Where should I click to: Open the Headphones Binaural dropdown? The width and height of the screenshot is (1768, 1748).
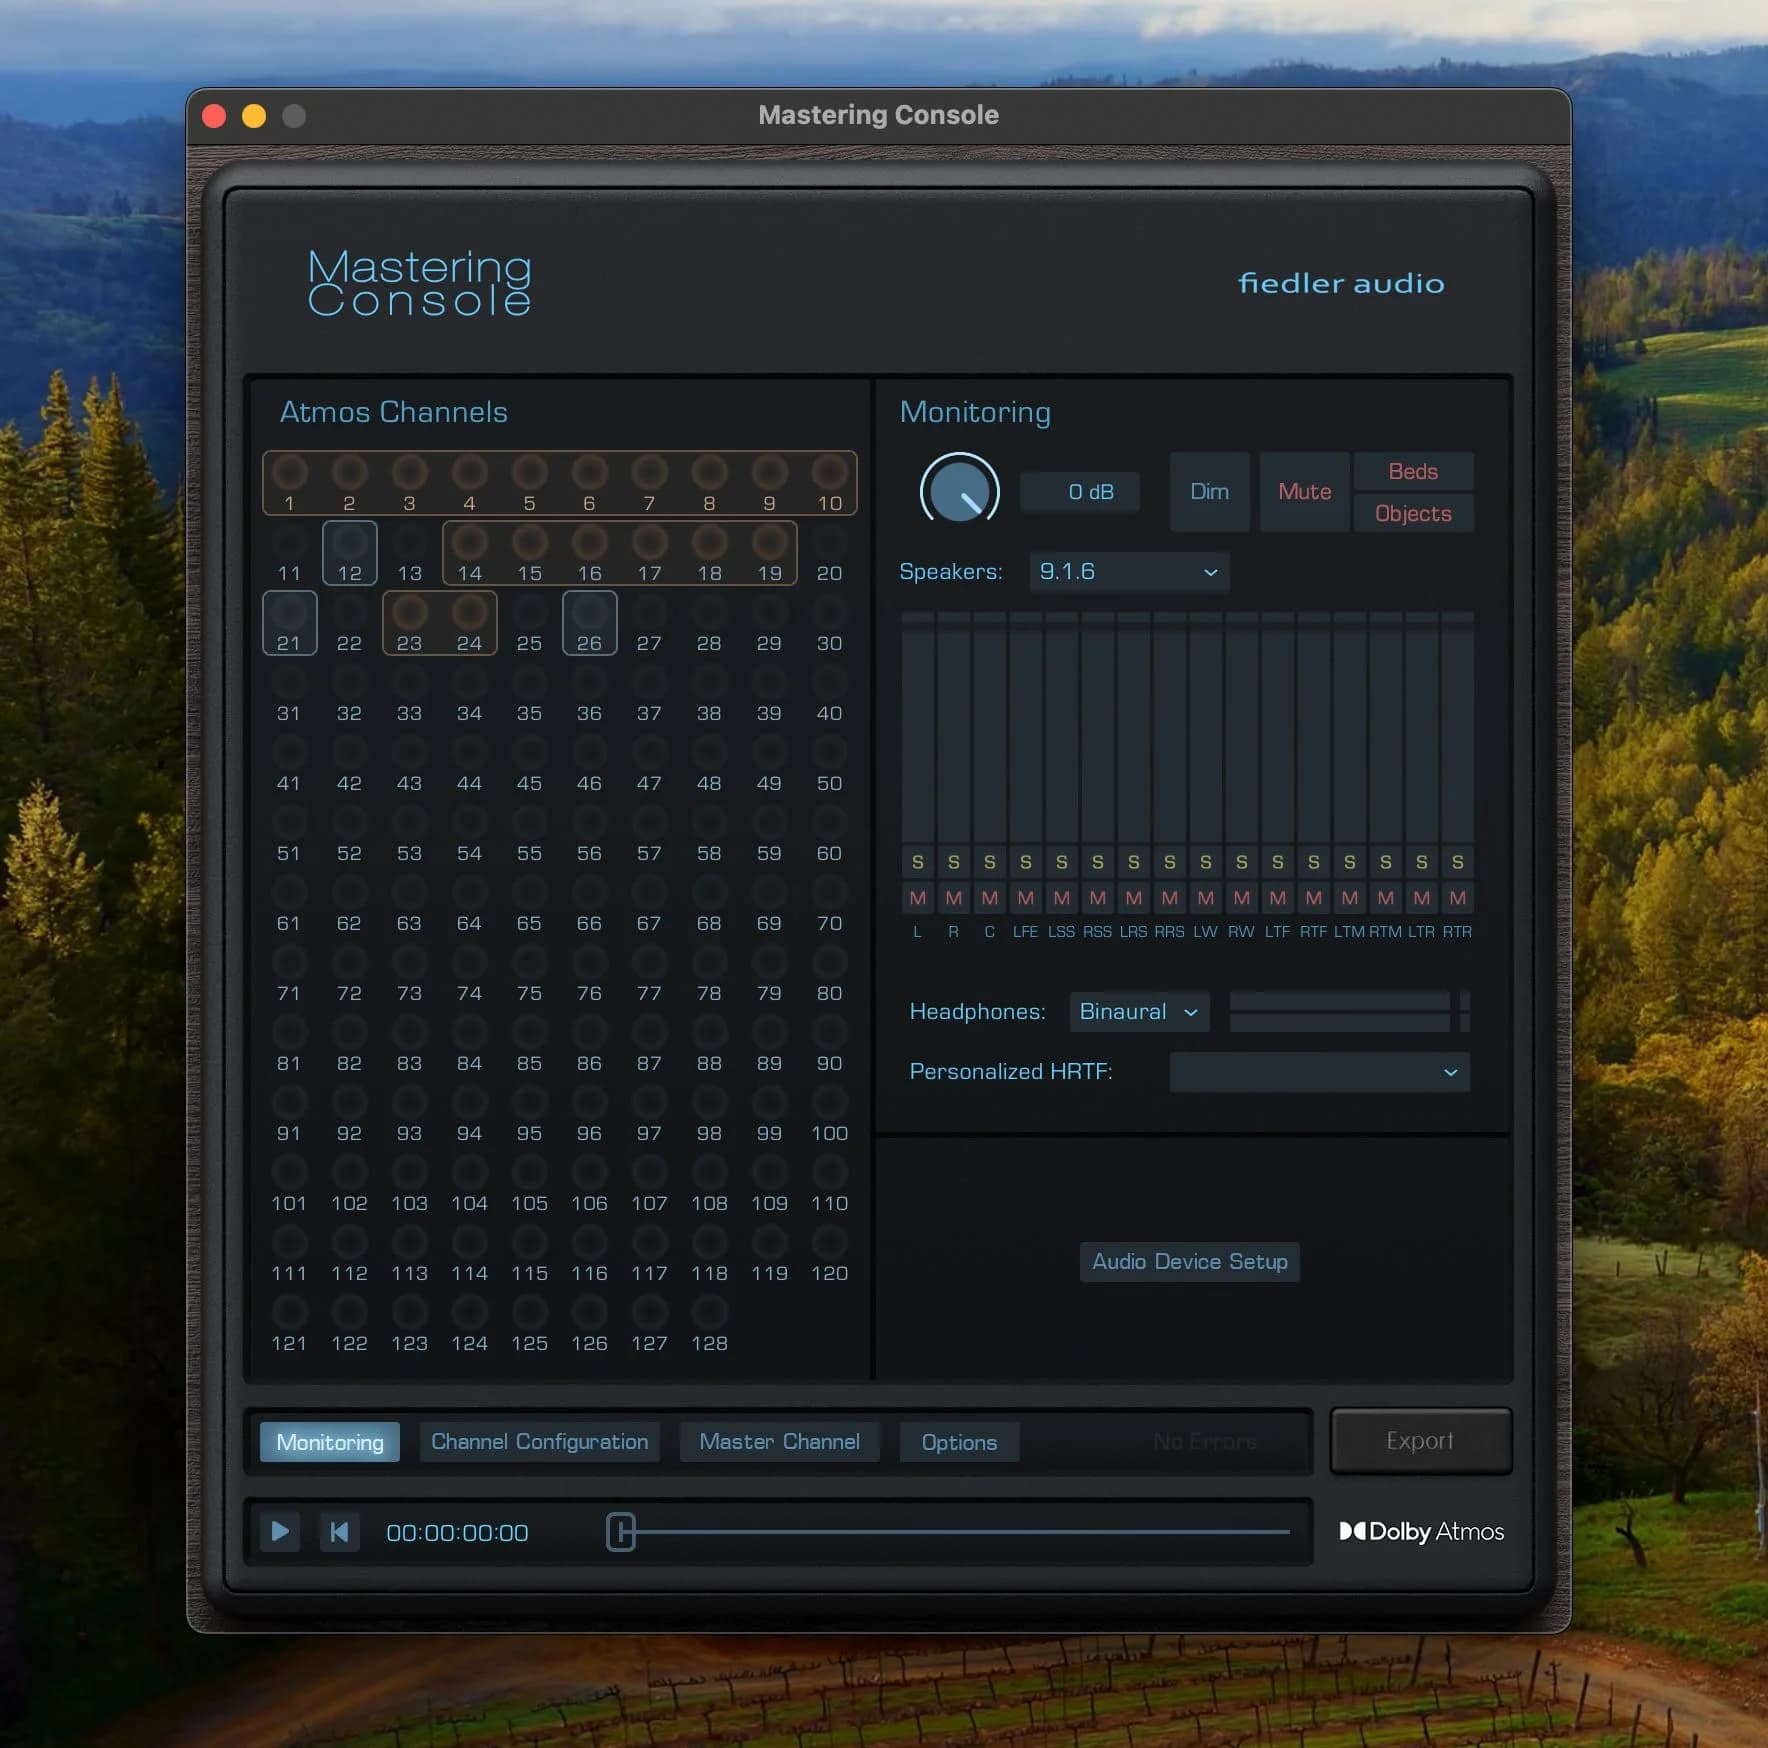(x=1137, y=1011)
